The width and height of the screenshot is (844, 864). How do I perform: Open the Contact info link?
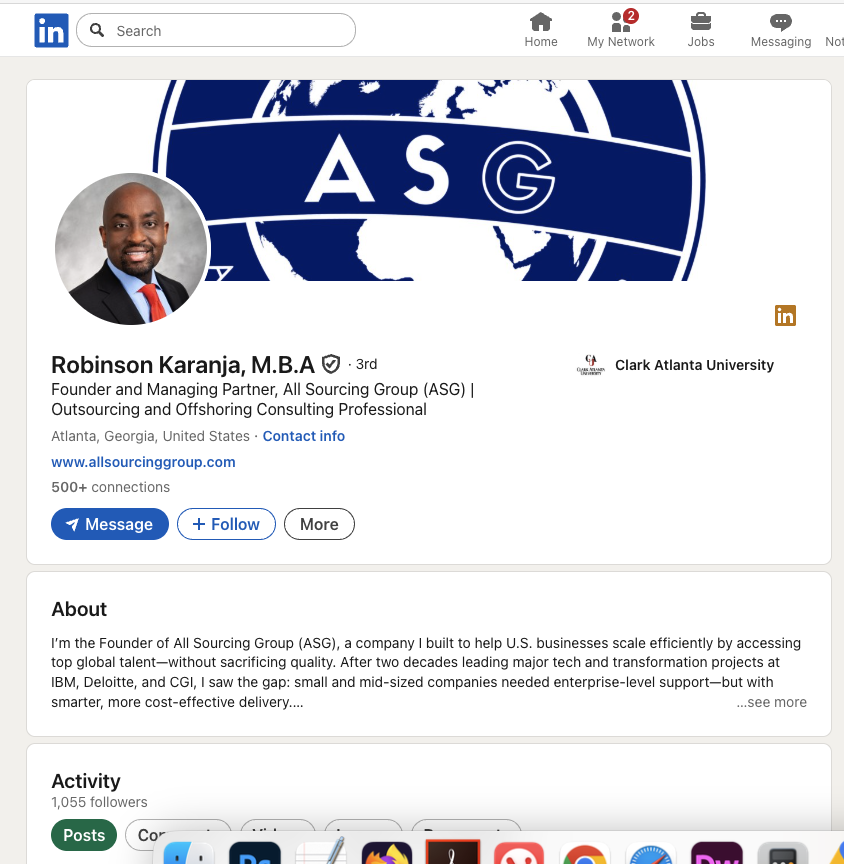tap(304, 436)
